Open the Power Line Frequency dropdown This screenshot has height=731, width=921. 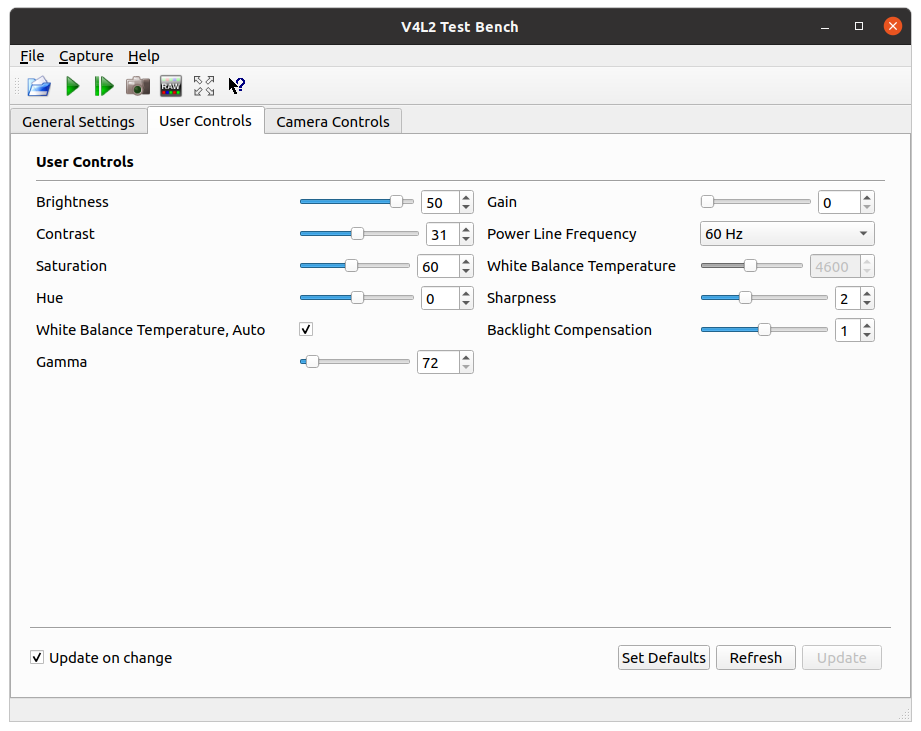[x=787, y=234]
